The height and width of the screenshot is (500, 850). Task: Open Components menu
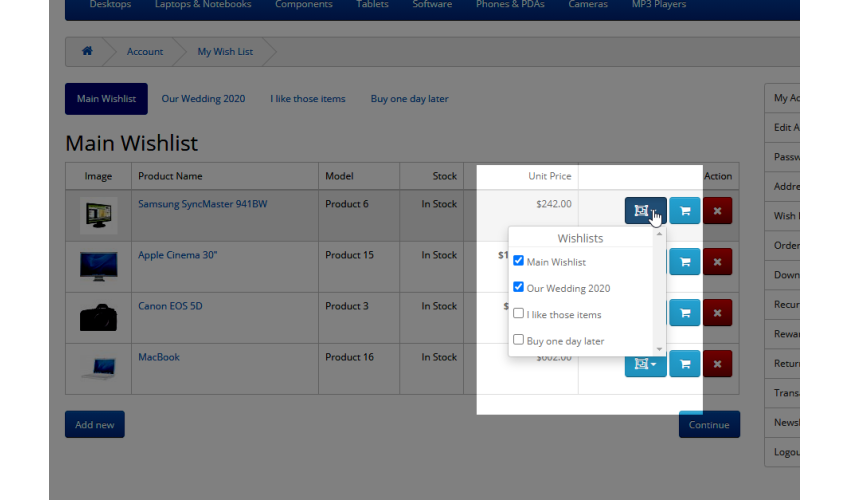(x=304, y=5)
